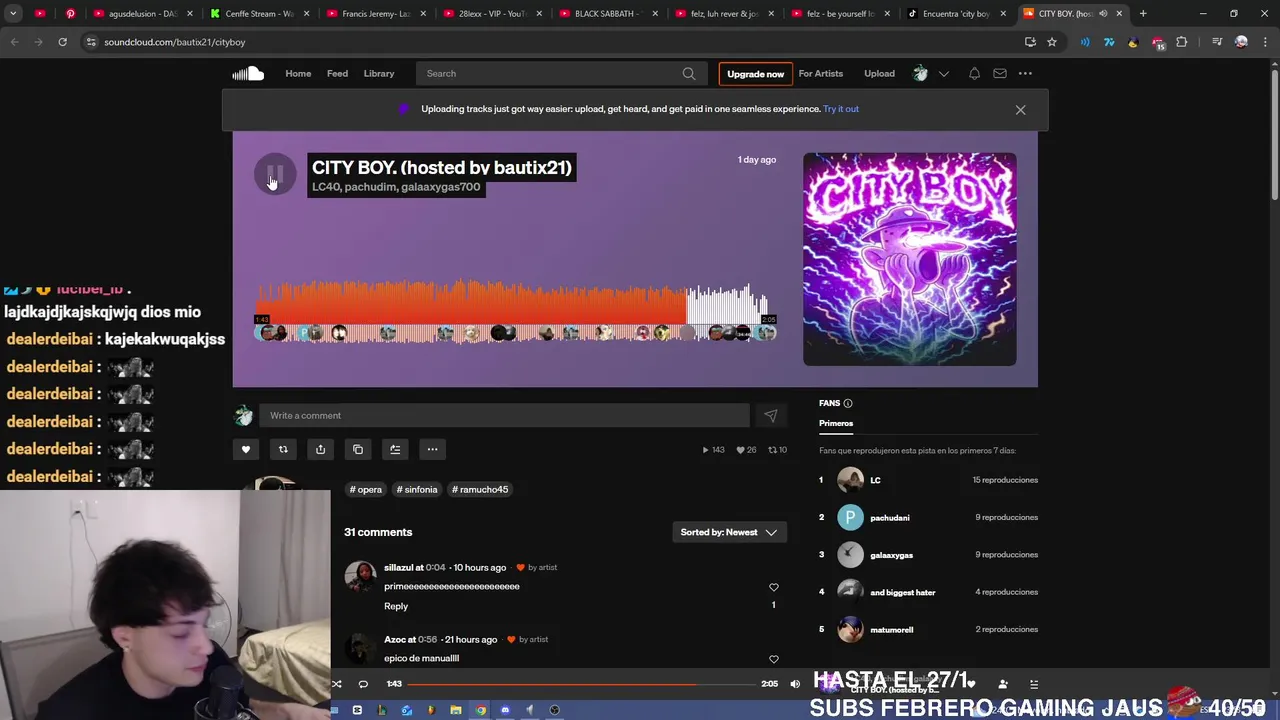Open the Sorted by: Newest dropdown
This screenshot has width=1280, height=720.
(729, 532)
